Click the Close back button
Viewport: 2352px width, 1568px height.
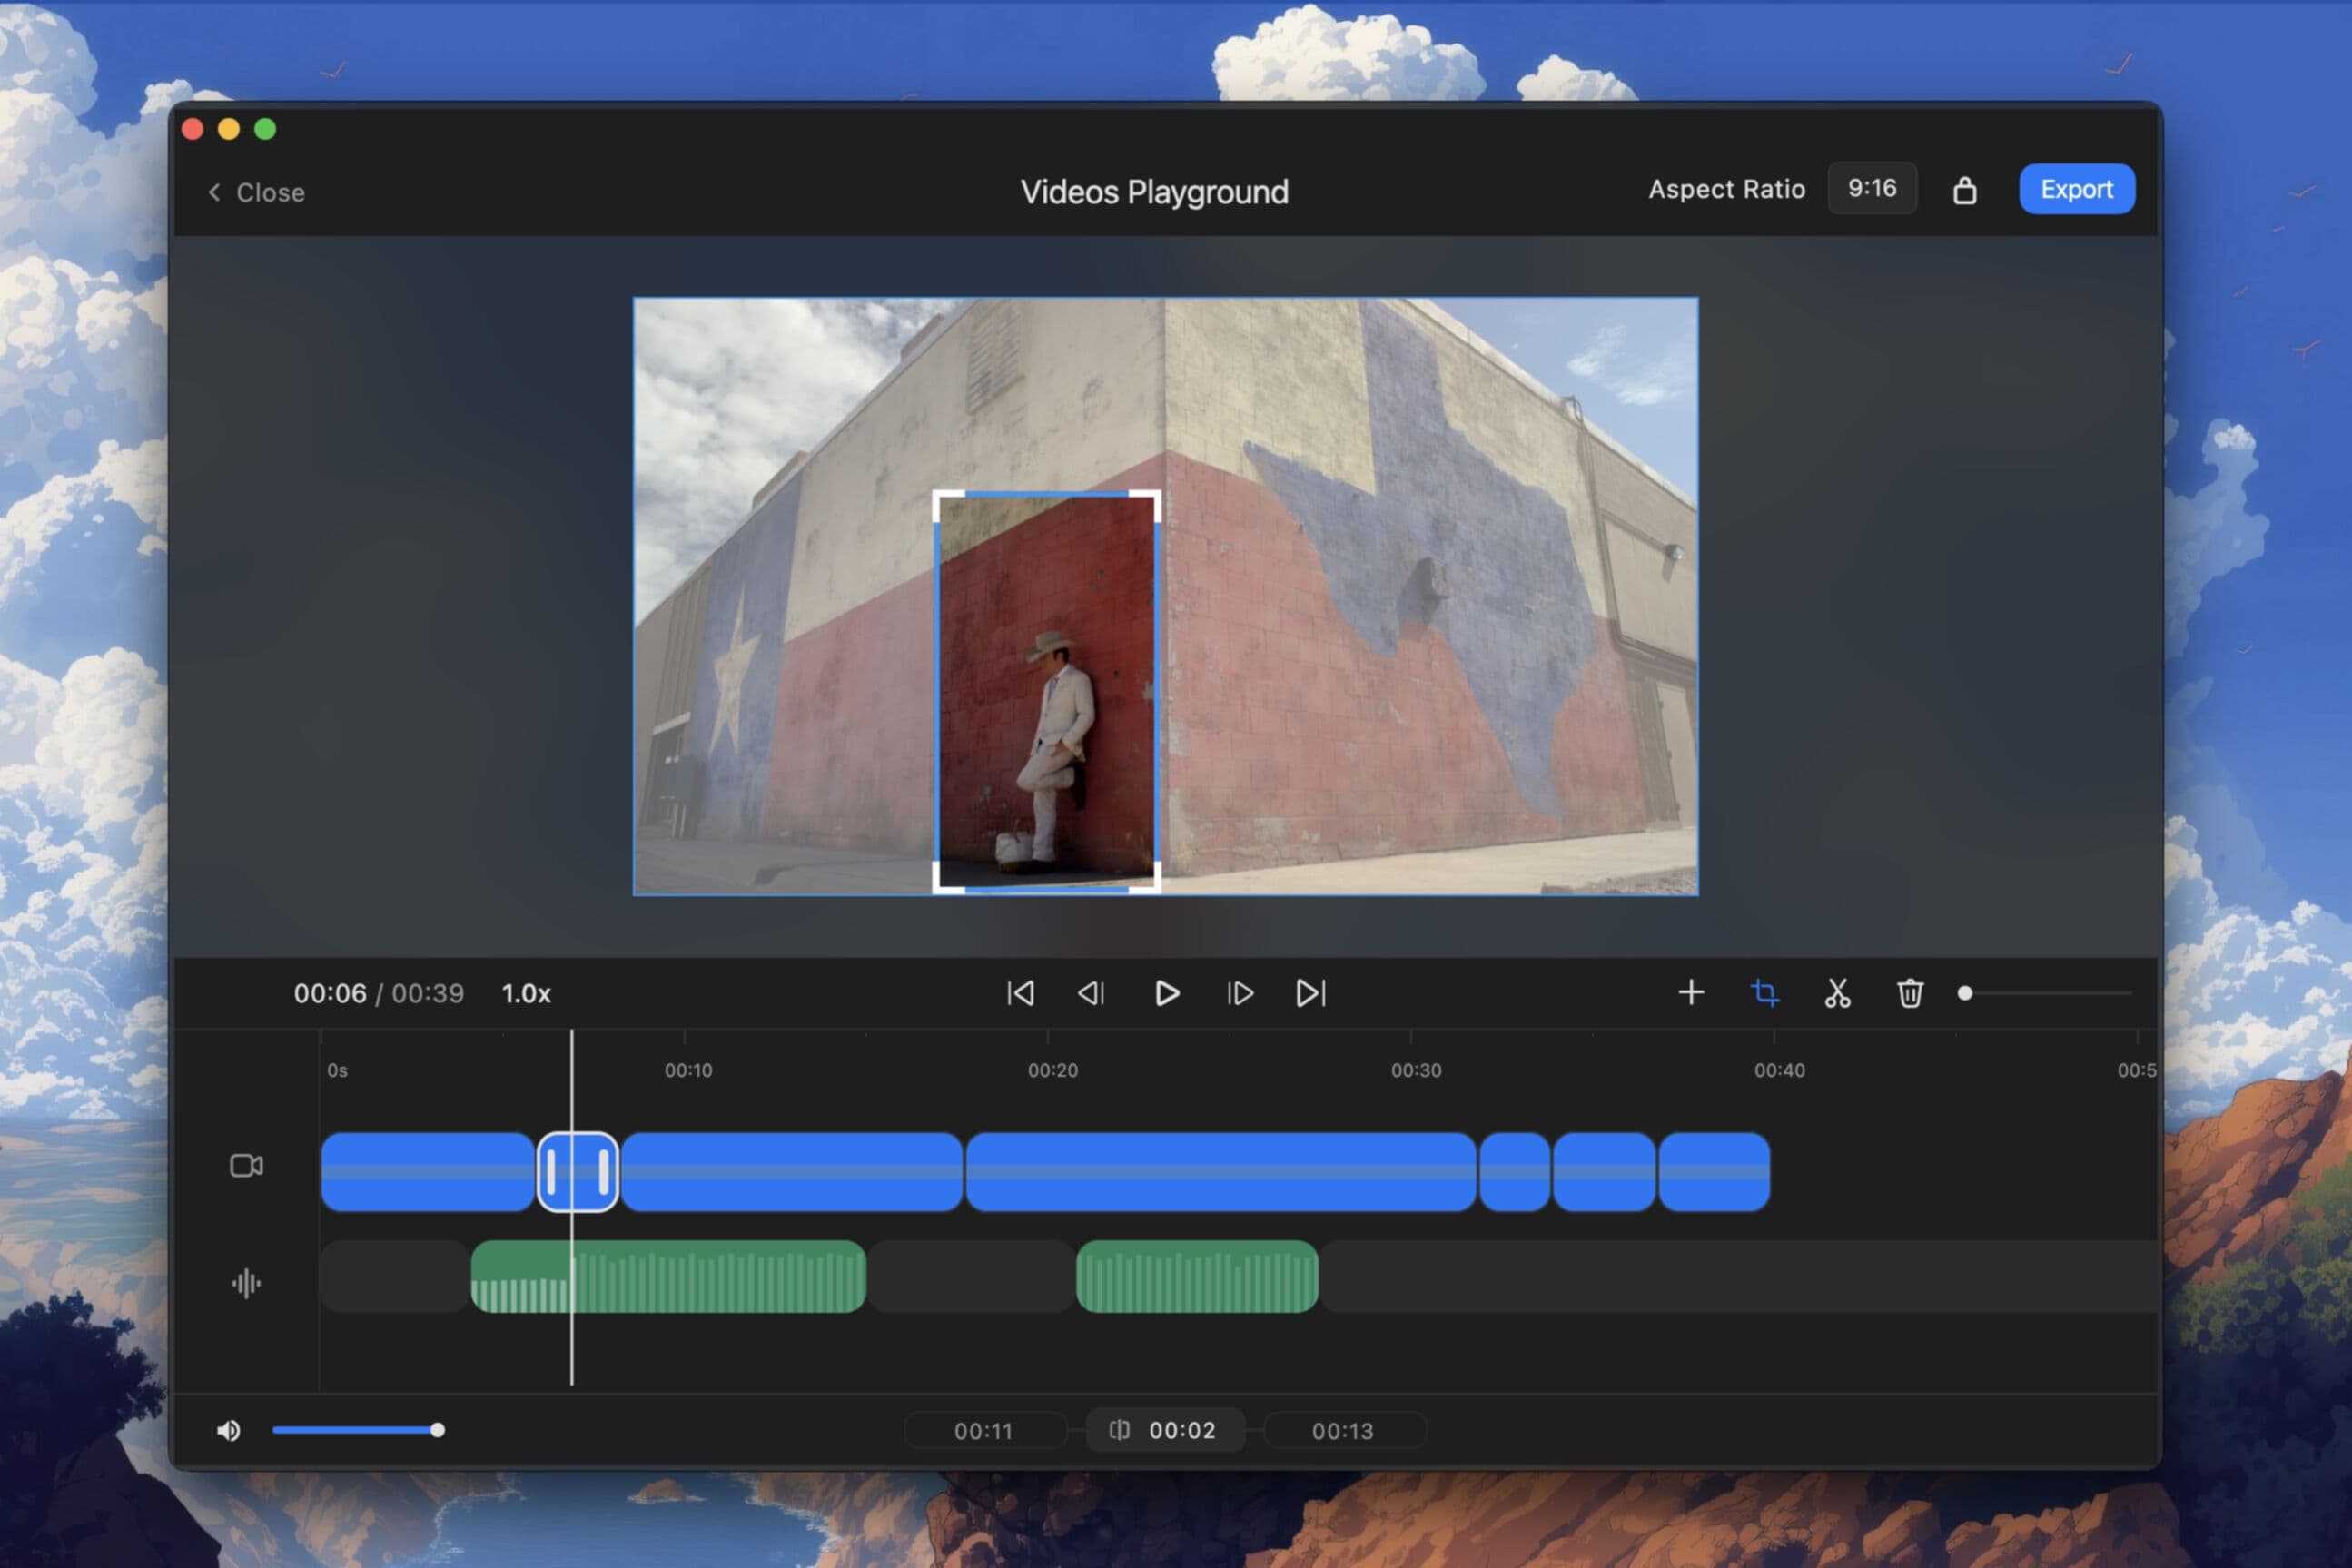(256, 192)
